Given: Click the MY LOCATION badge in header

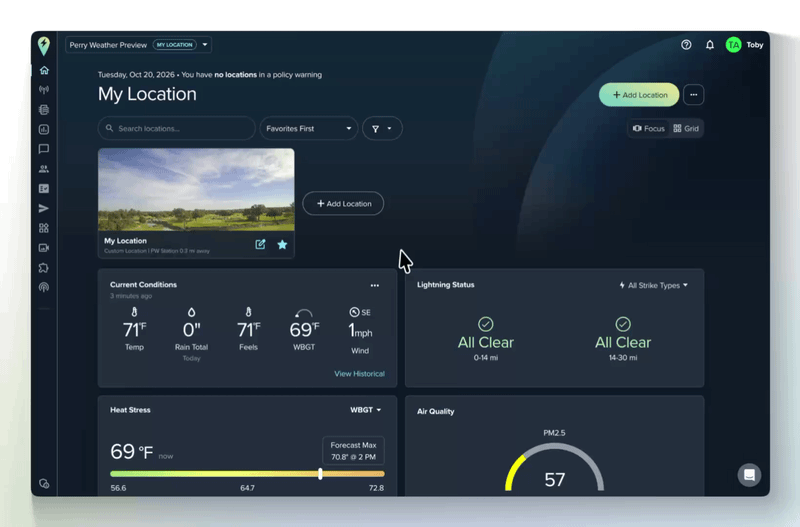Looking at the screenshot, I should tap(174, 45).
